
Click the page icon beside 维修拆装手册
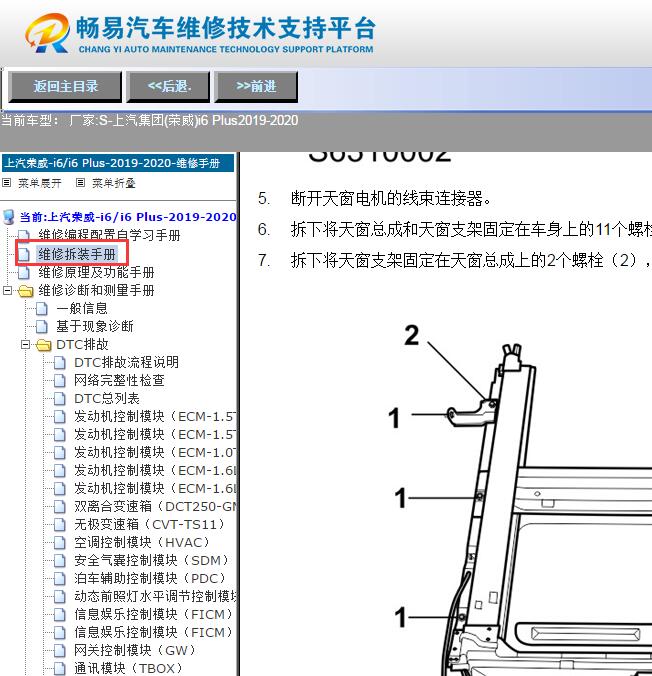pos(24,254)
